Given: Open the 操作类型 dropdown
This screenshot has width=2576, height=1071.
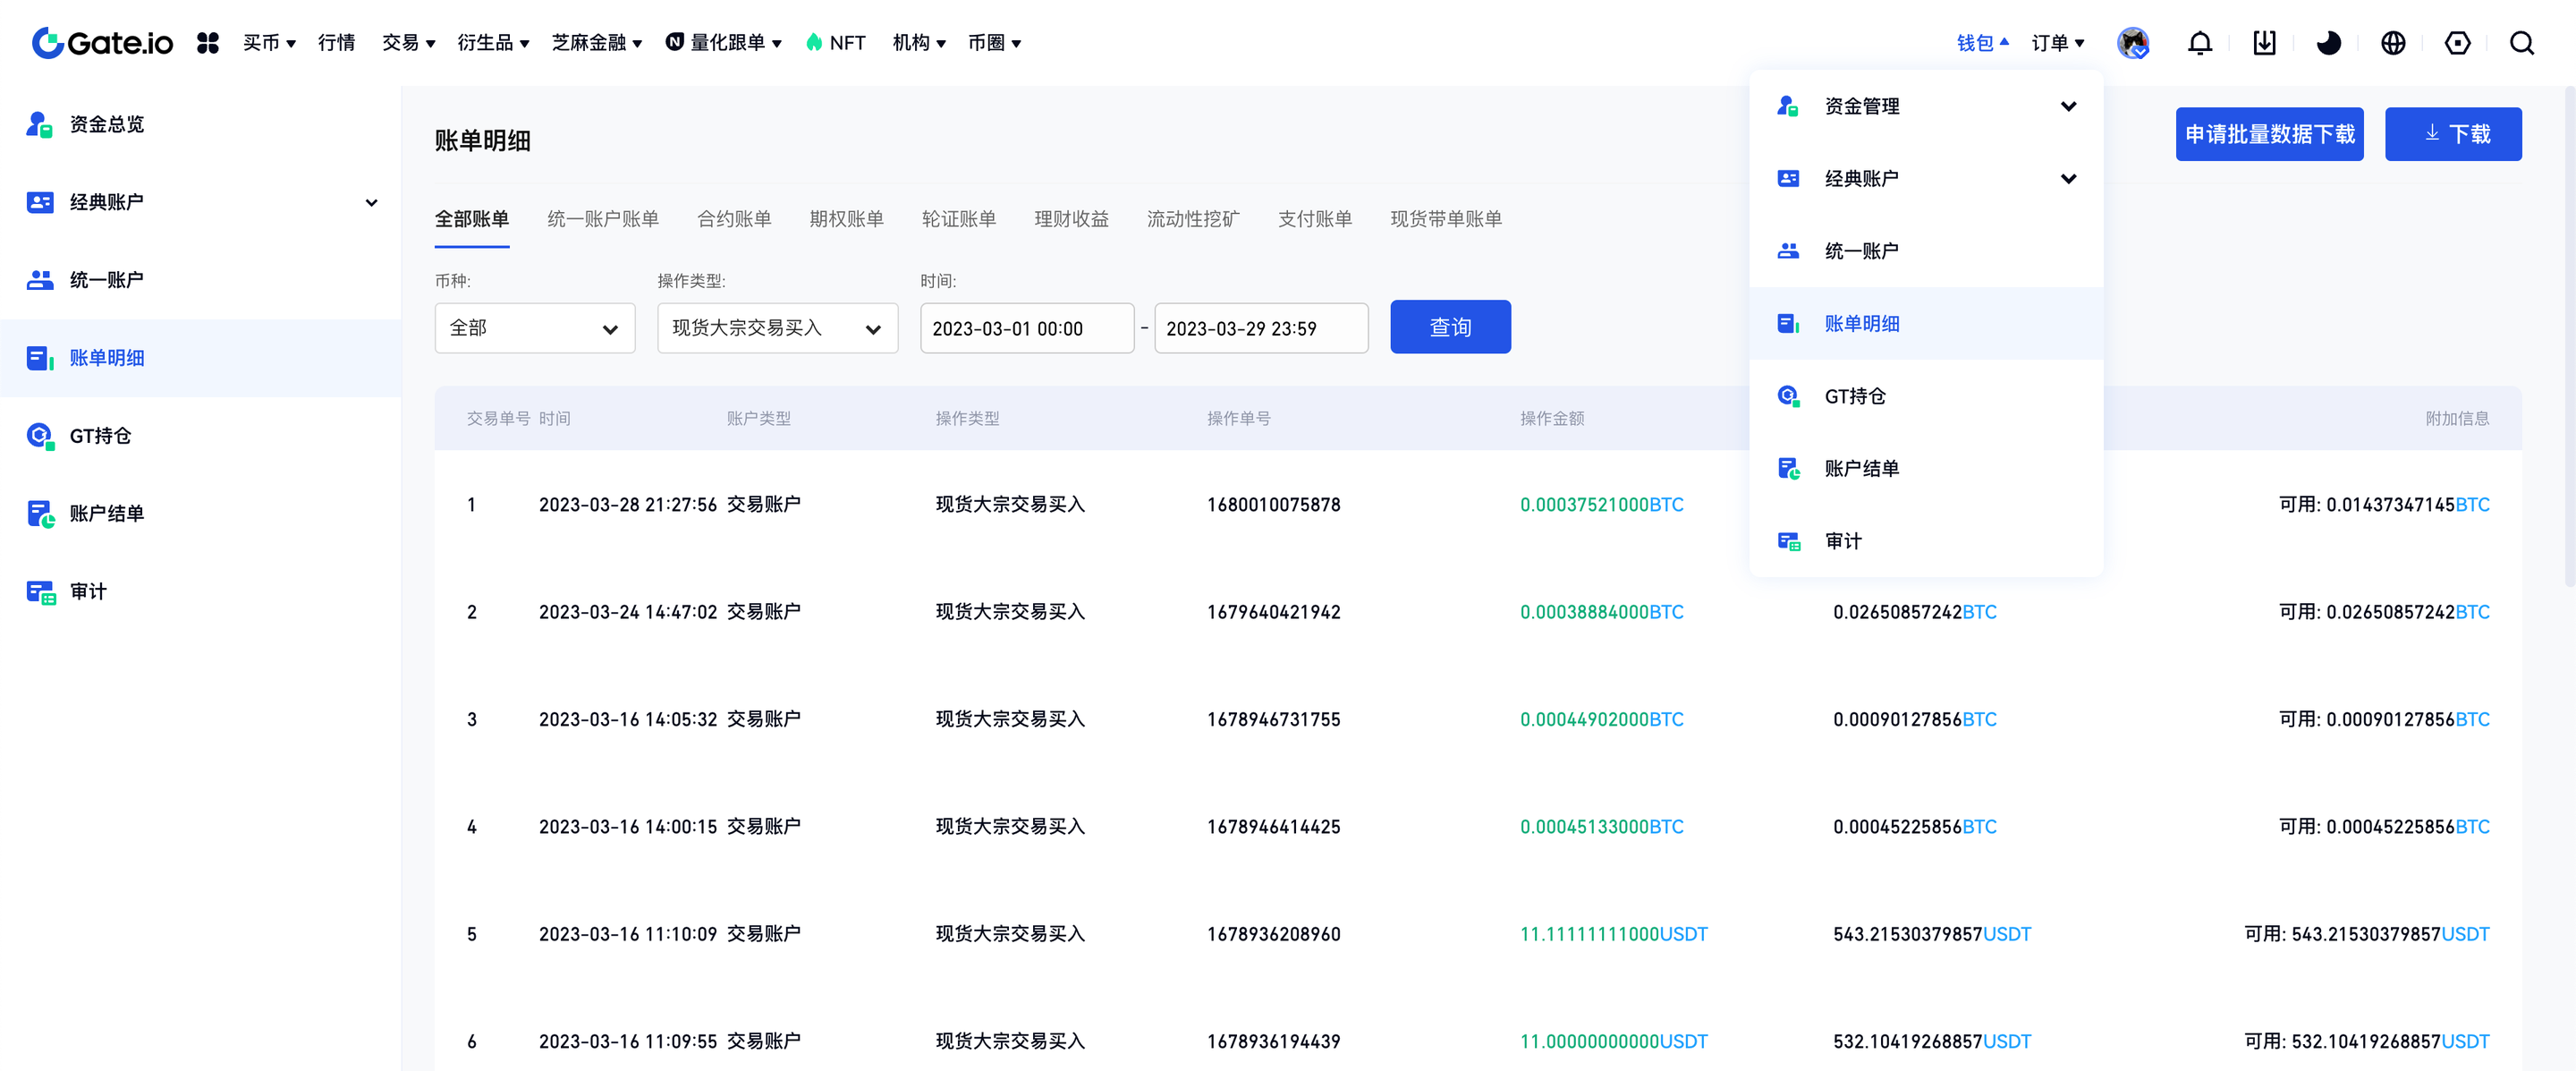Looking at the screenshot, I should (777, 328).
